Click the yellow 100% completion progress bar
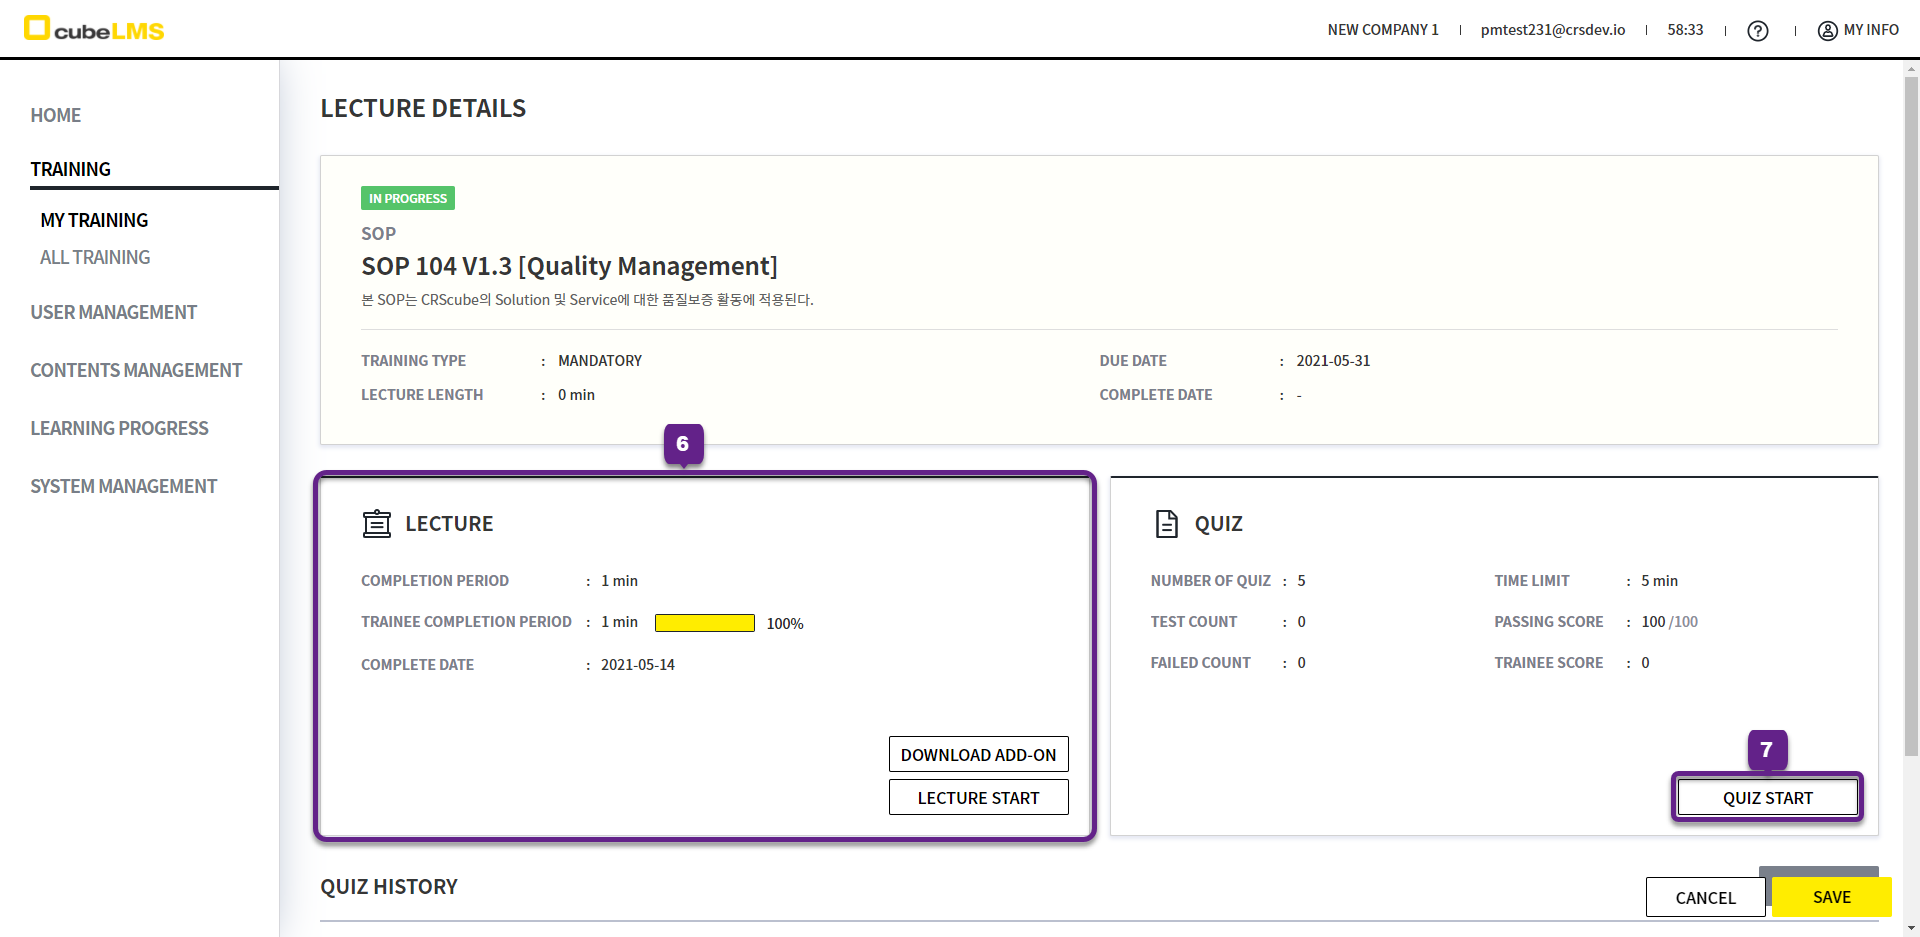 [x=704, y=623]
